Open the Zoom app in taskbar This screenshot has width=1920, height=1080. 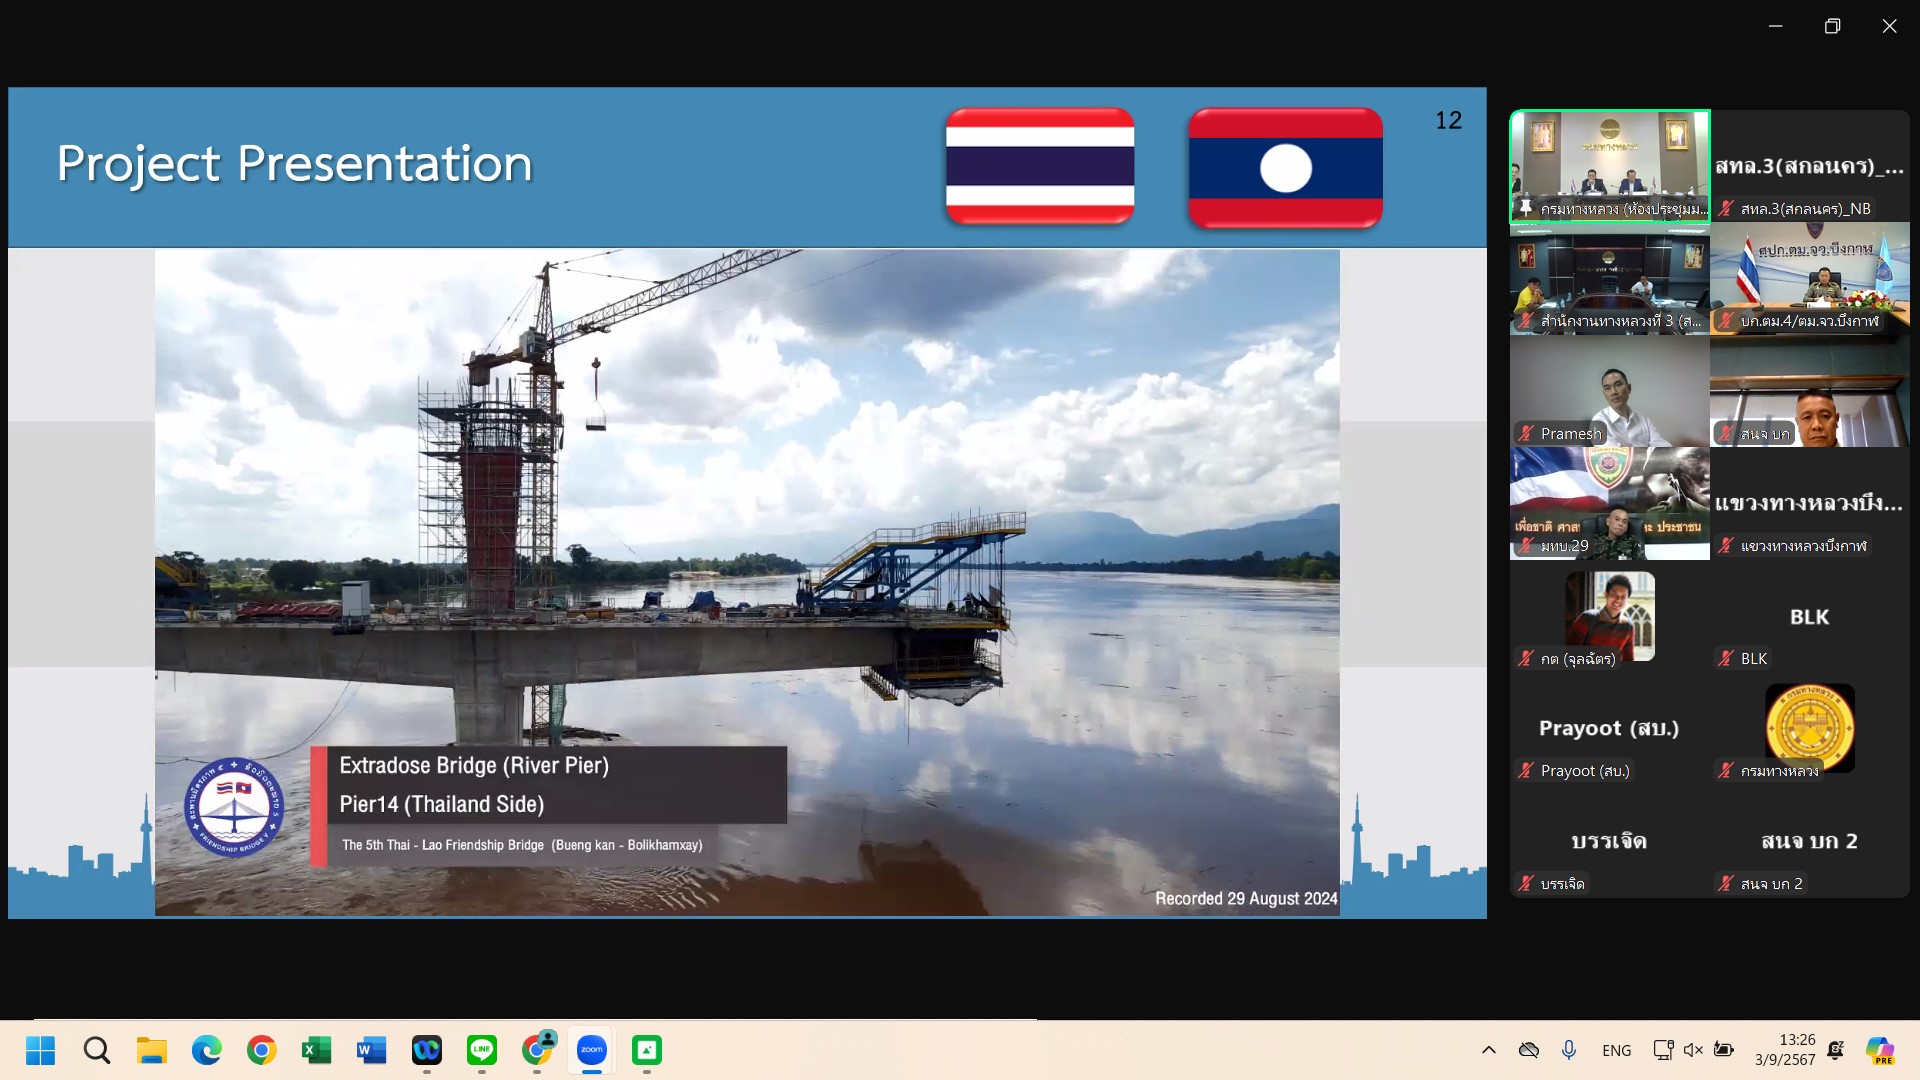tap(592, 1050)
